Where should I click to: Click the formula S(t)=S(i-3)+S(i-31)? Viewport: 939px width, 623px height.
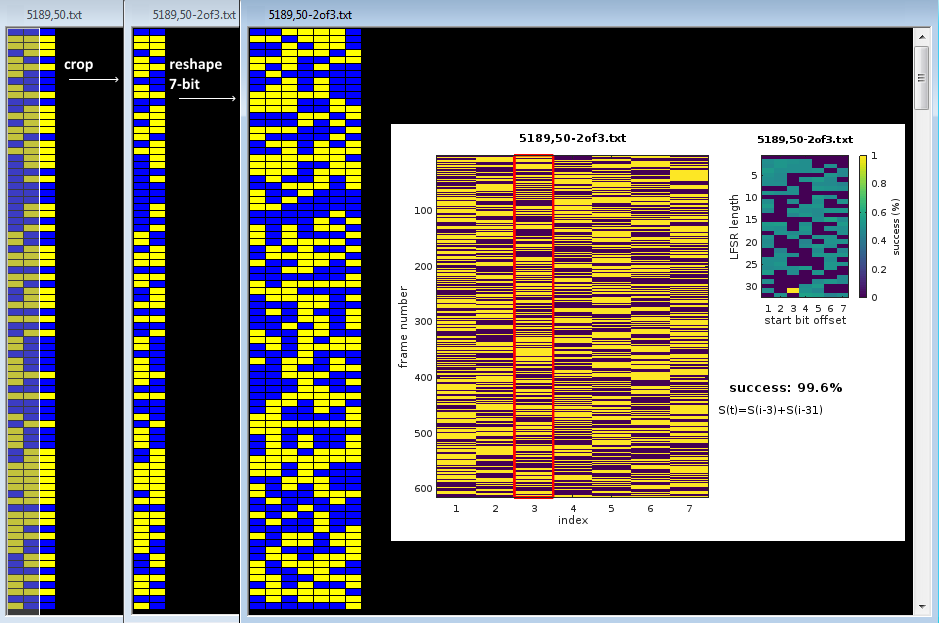[x=770, y=410]
